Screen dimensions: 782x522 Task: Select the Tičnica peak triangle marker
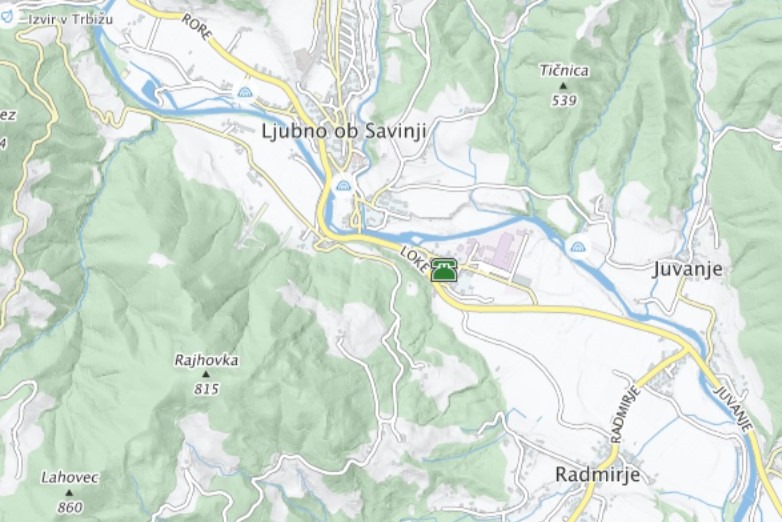tap(564, 86)
